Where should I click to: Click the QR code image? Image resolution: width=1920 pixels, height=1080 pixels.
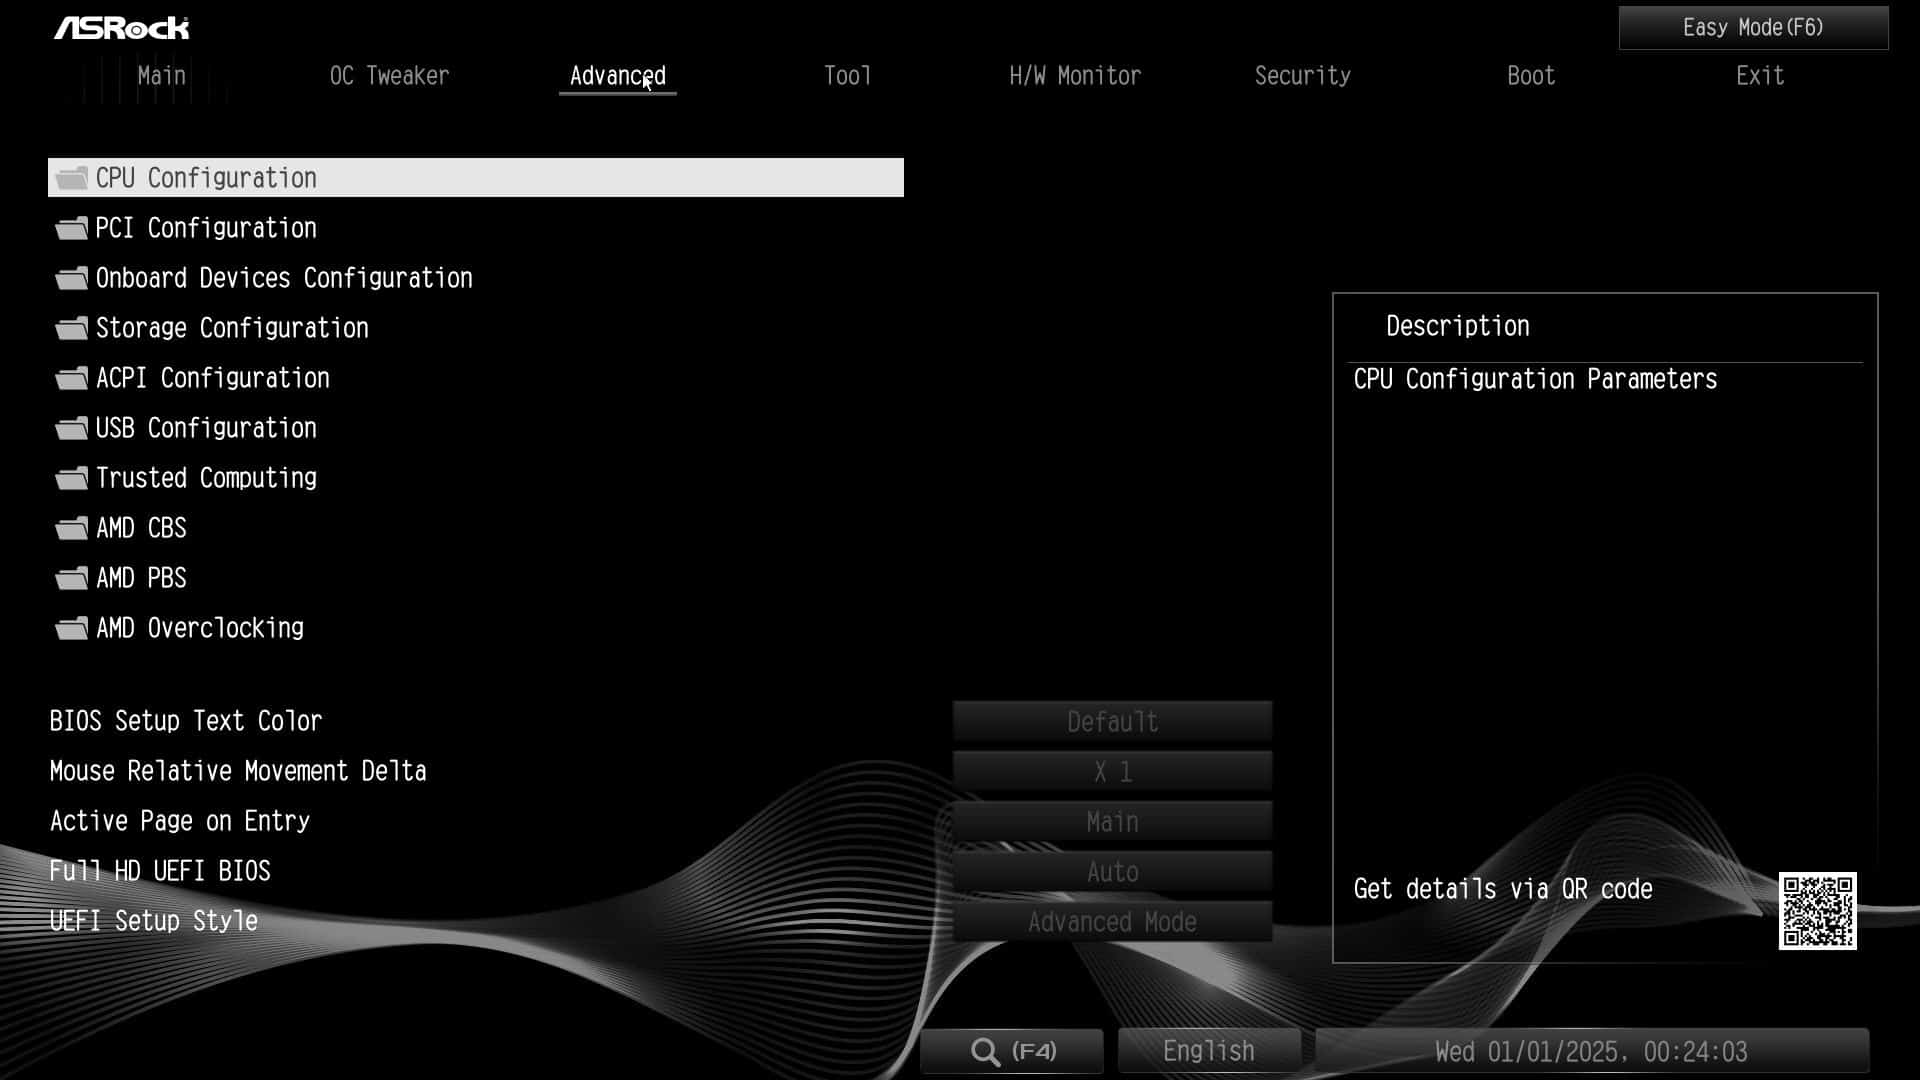point(1817,911)
